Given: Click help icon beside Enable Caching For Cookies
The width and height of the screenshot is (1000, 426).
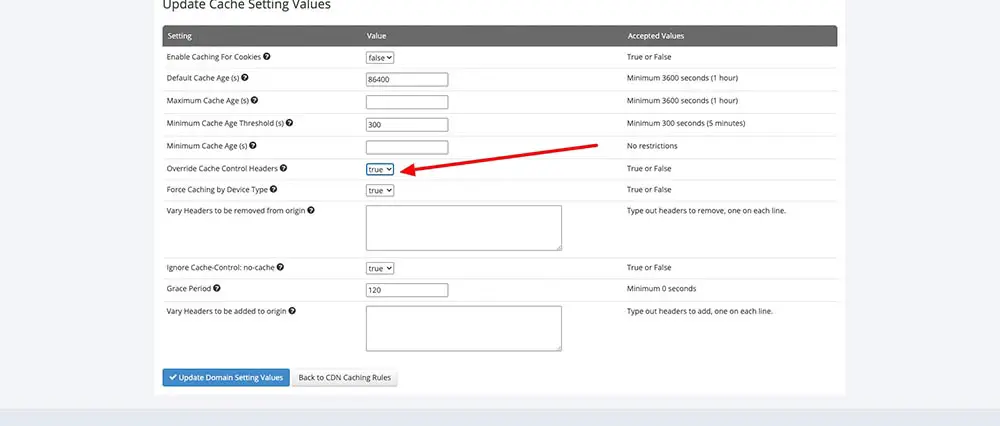Looking at the screenshot, I should click(x=267, y=56).
